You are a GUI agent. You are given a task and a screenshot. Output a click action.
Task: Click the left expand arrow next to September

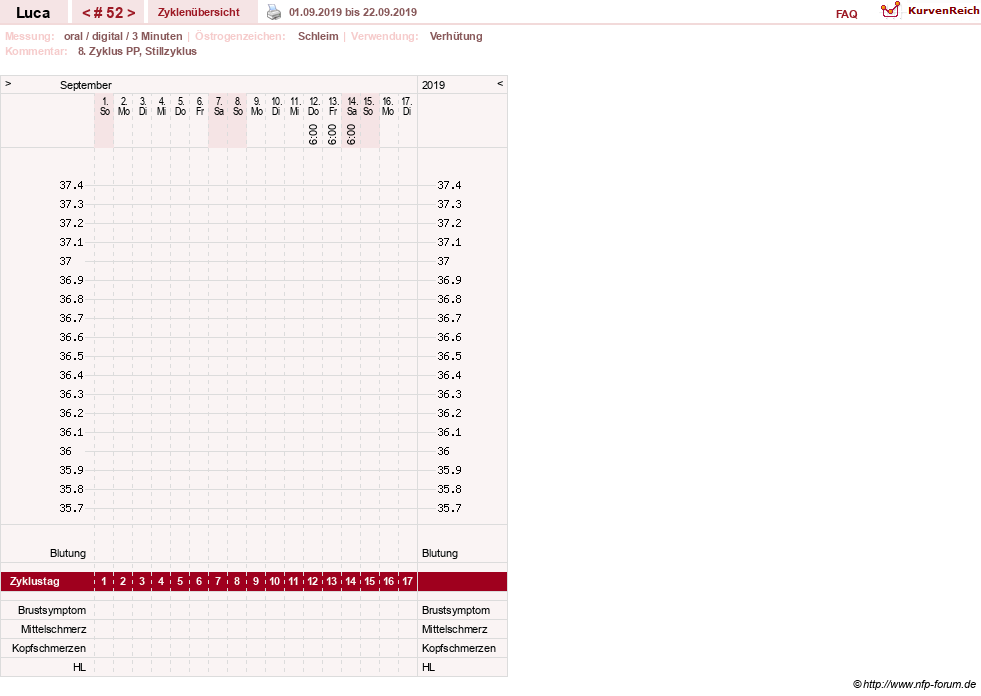(x=8, y=83)
